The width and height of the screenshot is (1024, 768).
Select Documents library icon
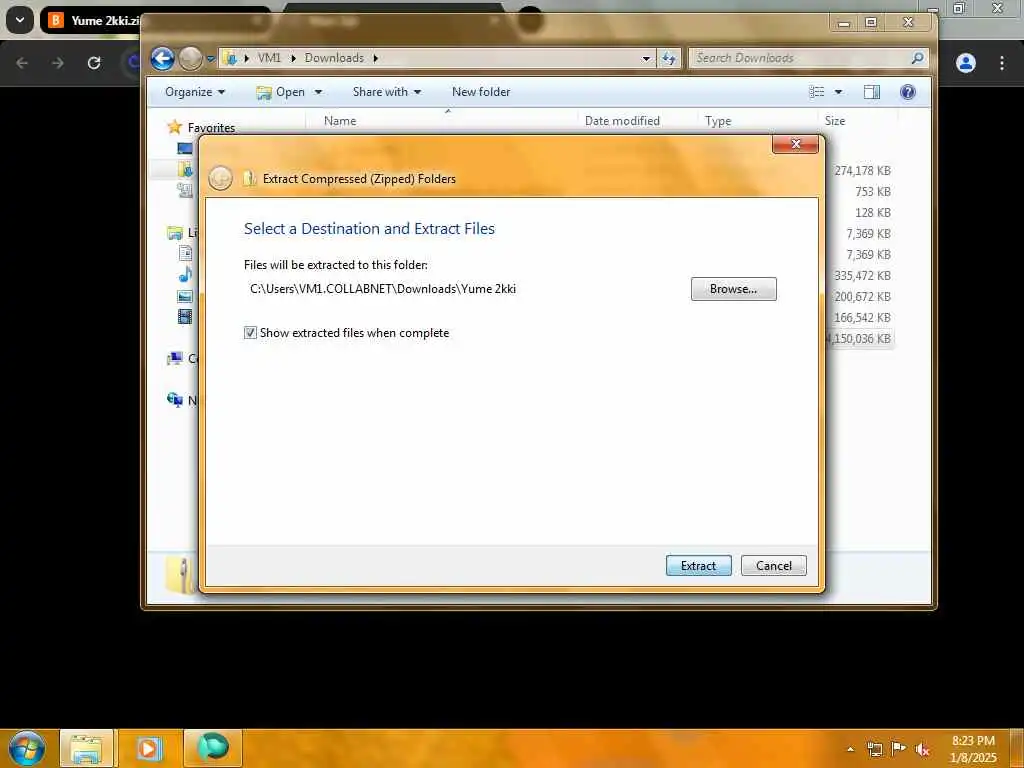coord(185,253)
